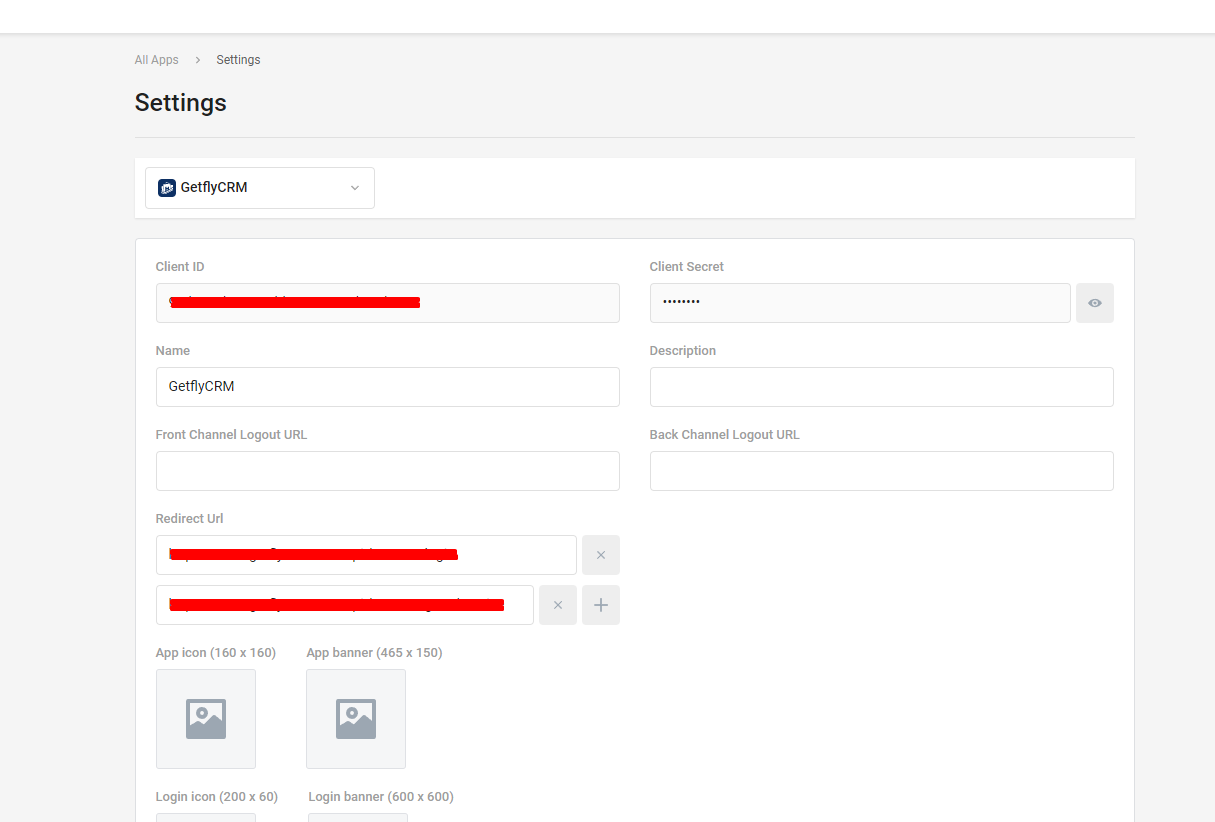This screenshot has width=1215, height=822.
Task: Go to All Apps breadcrumb
Action: point(157,60)
